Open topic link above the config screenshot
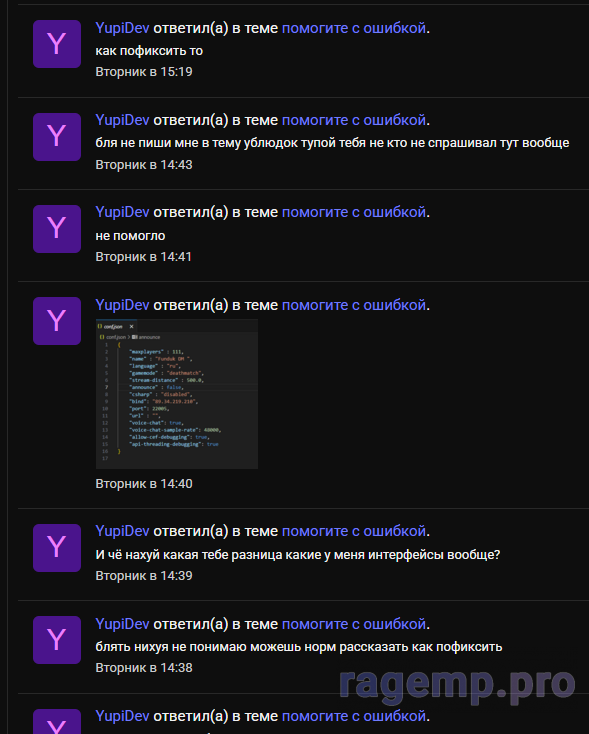 point(354,305)
